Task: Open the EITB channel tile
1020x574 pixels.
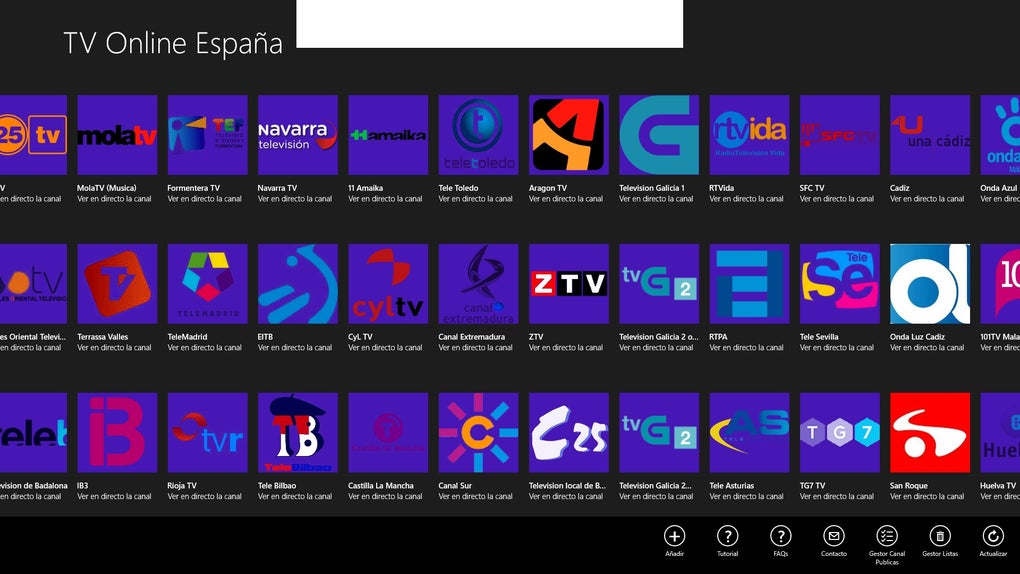Action: (x=298, y=284)
